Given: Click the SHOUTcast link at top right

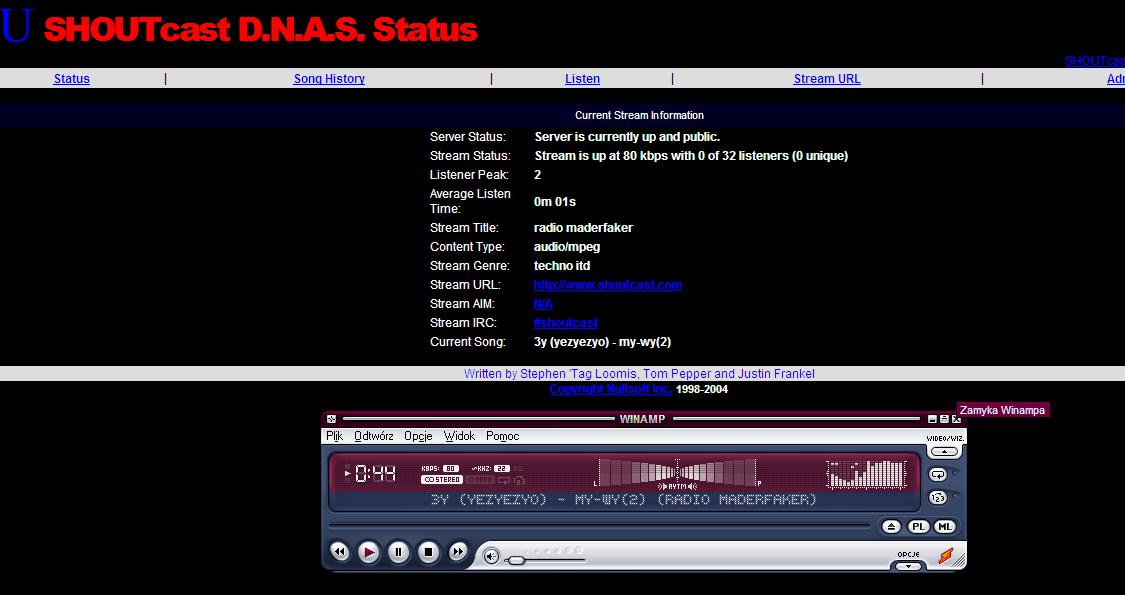Looking at the screenshot, I should tap(1094, 61).
